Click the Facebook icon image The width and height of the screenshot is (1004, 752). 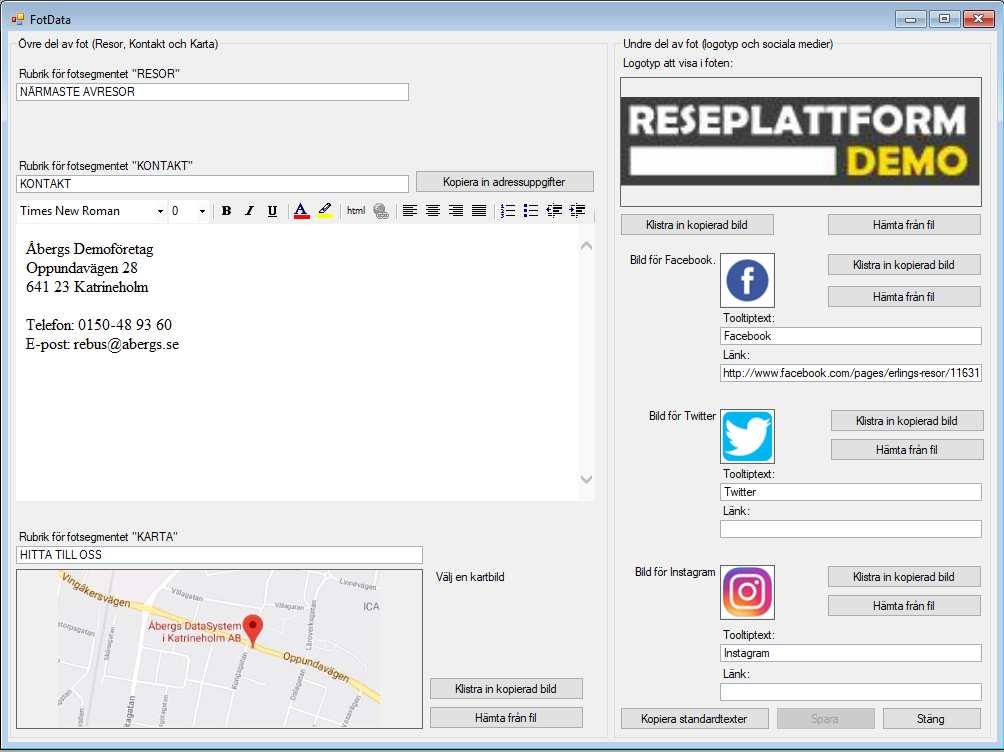[747, 281]
